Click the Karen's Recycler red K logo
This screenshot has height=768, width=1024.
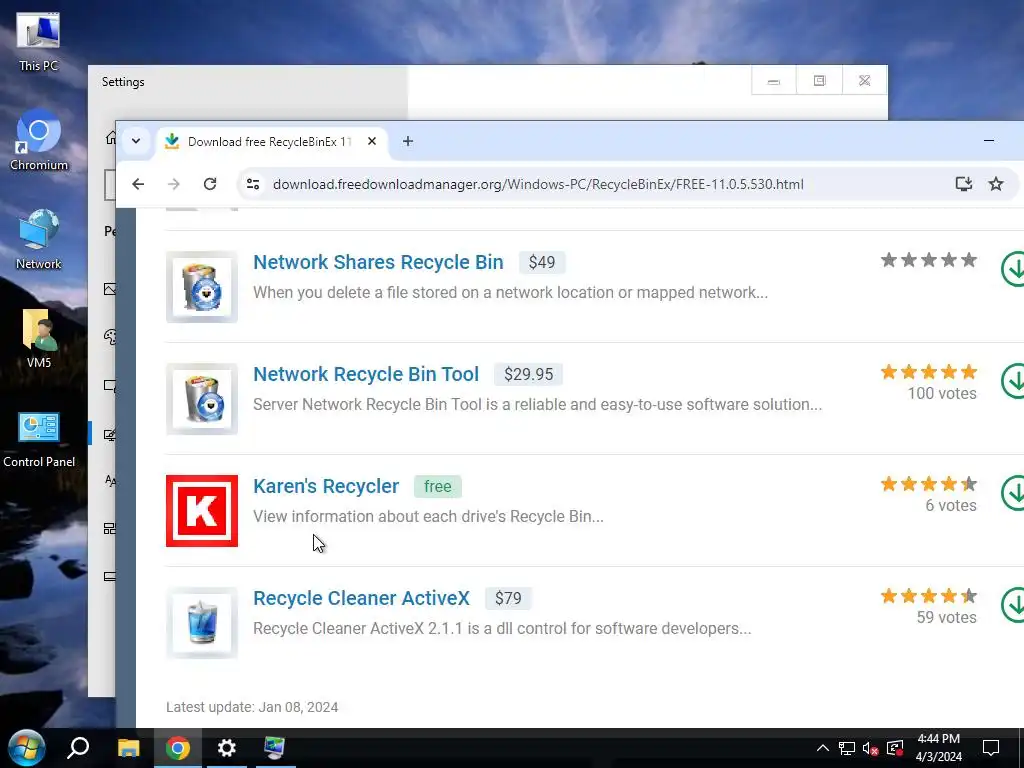(202, 511)
